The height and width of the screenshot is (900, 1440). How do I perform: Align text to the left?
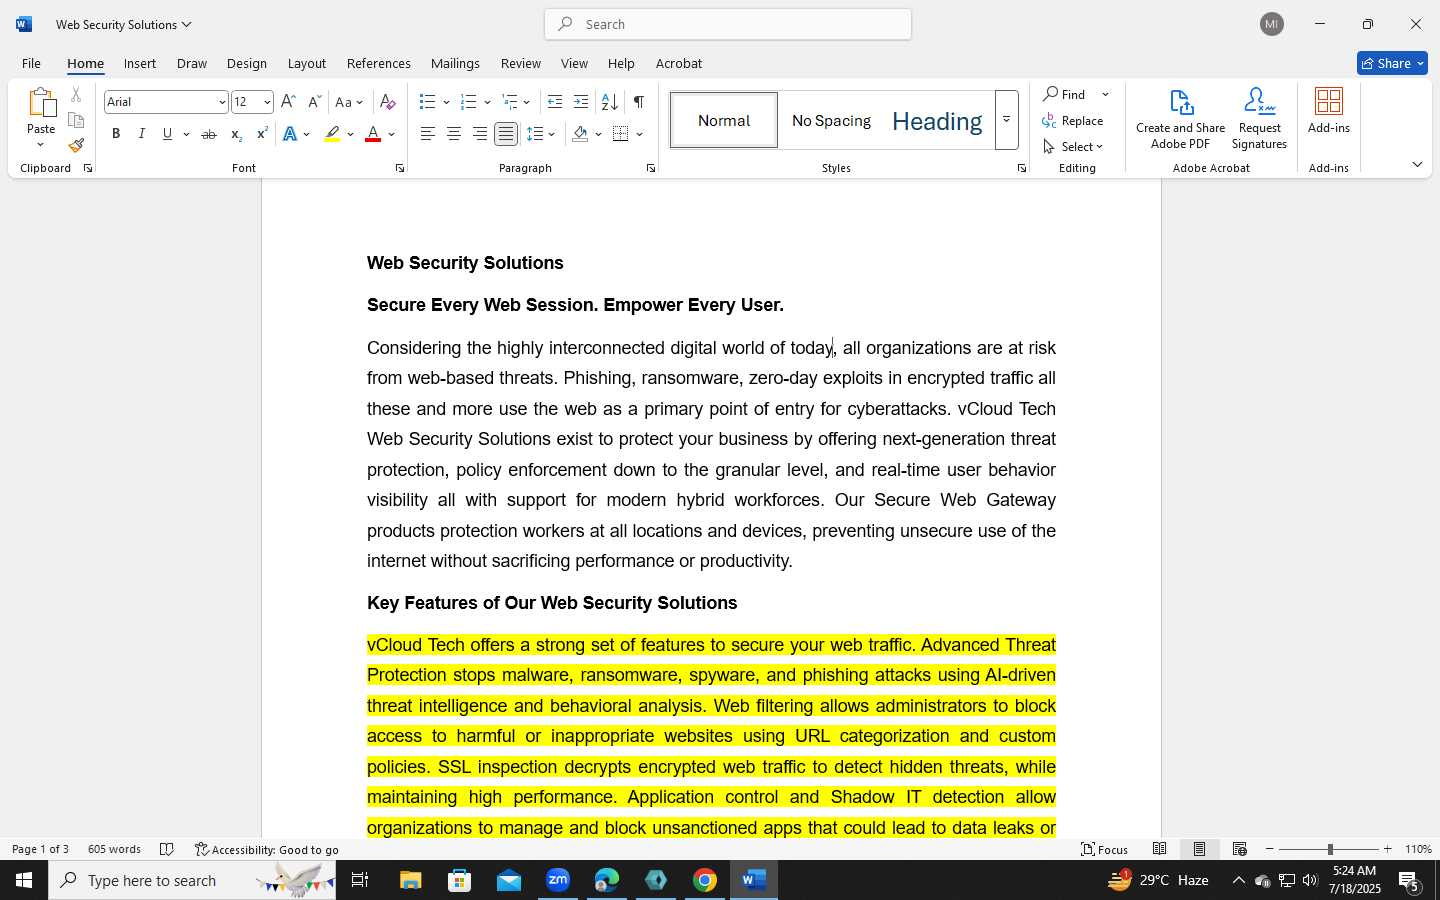(x=427, y=134)
